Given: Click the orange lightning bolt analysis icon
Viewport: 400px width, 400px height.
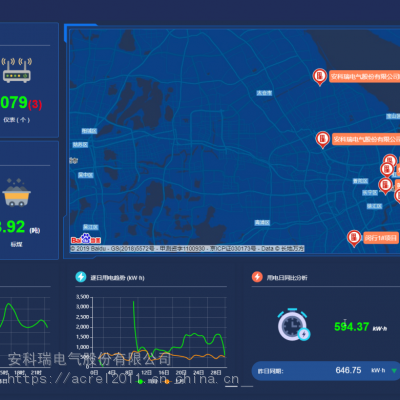Looking at the screenshot, I should point(257,277).
